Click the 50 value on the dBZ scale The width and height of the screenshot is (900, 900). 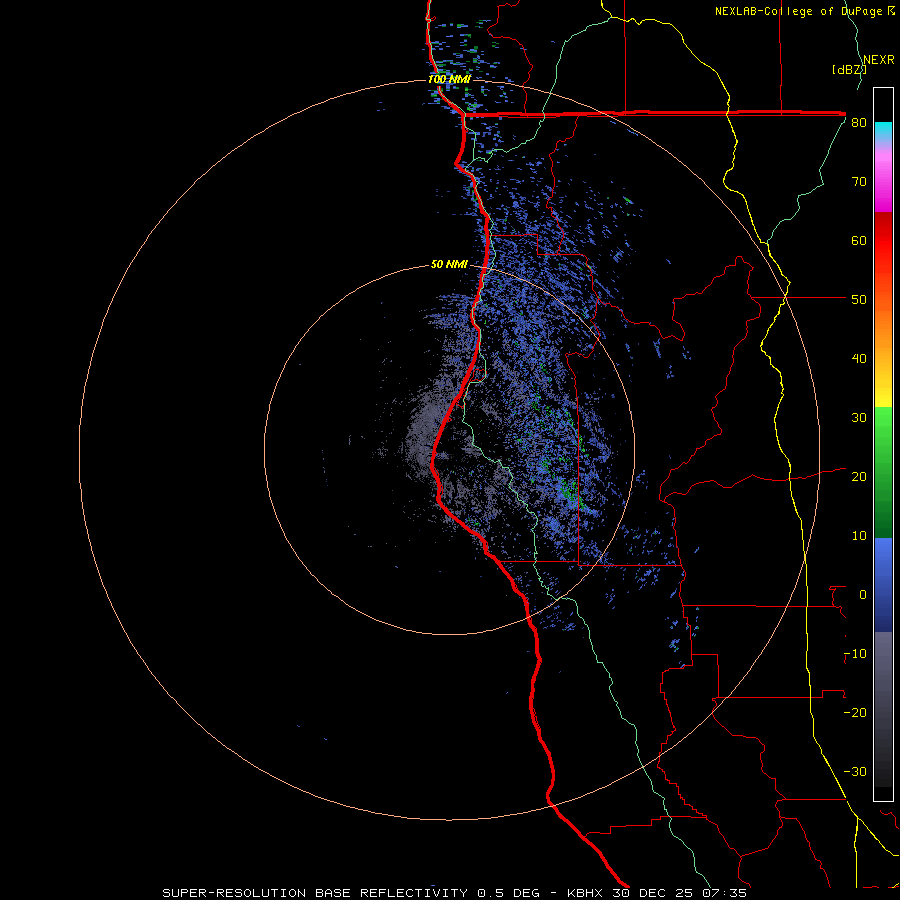click(x=859, y=300)
